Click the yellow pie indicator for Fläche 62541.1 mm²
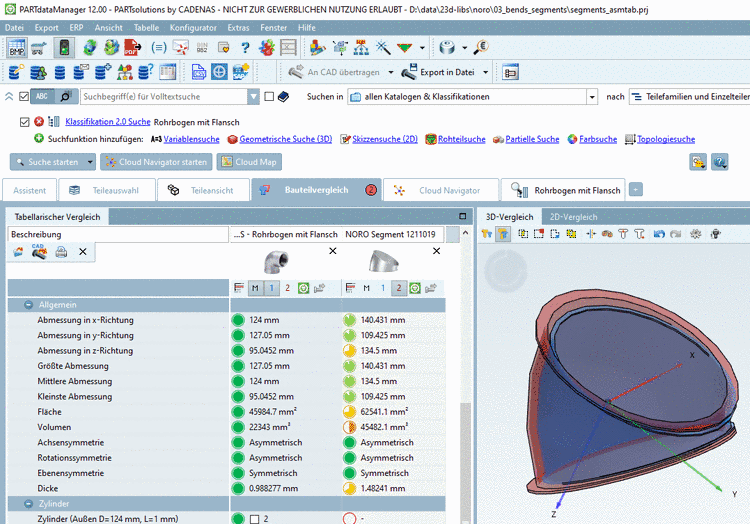 [x=350, y=412]
